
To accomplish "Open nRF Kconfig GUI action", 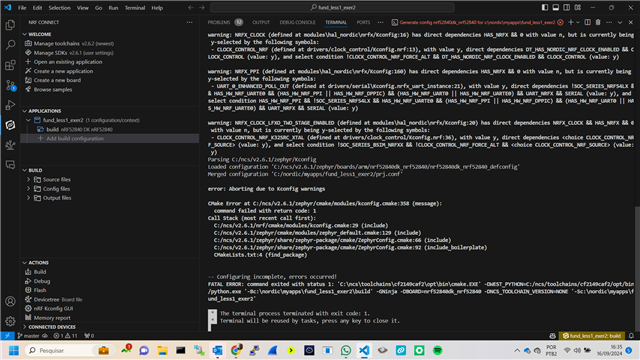I will pyautogui.click(x=53, y=309).
